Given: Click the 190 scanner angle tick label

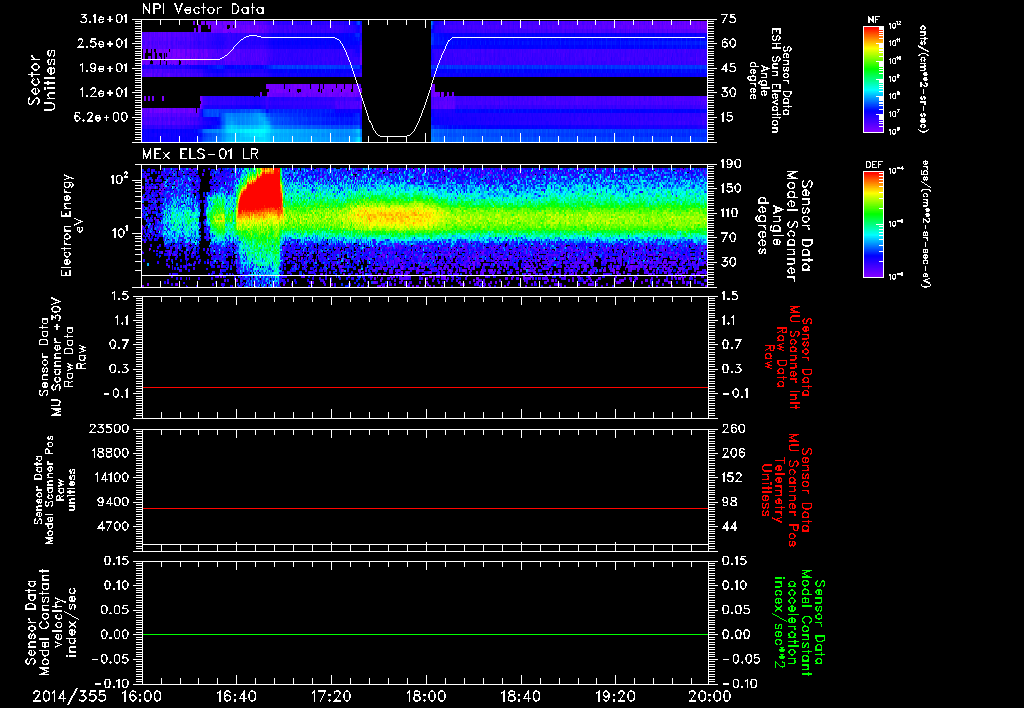Looking at the screenshot, I should pos(731,164).
